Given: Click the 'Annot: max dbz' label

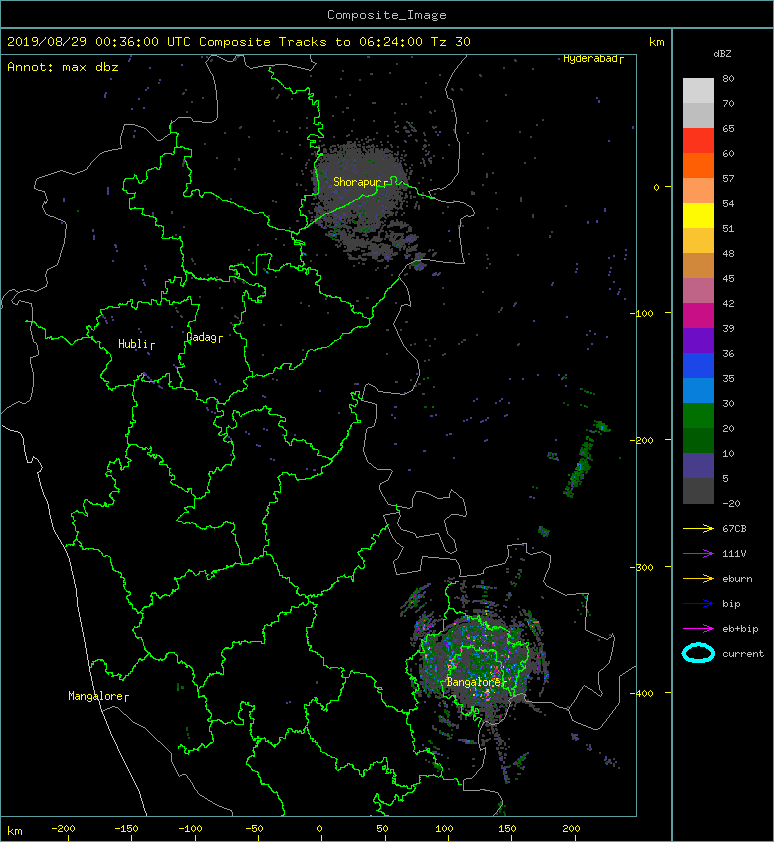Looking at the screenshot, I should click(63, 67).
